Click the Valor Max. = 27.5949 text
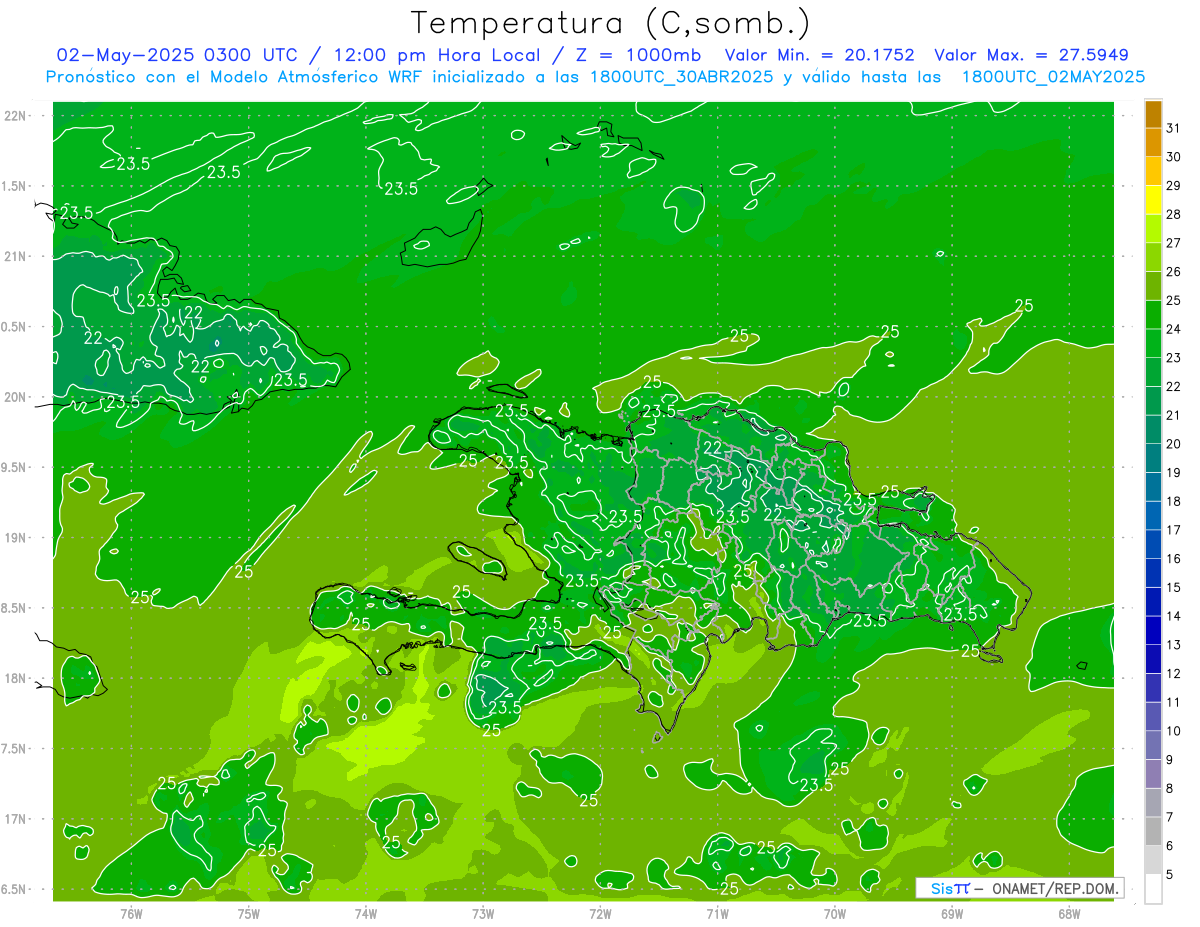This screenshot has width=1200, height=927. pos(1031,55)
